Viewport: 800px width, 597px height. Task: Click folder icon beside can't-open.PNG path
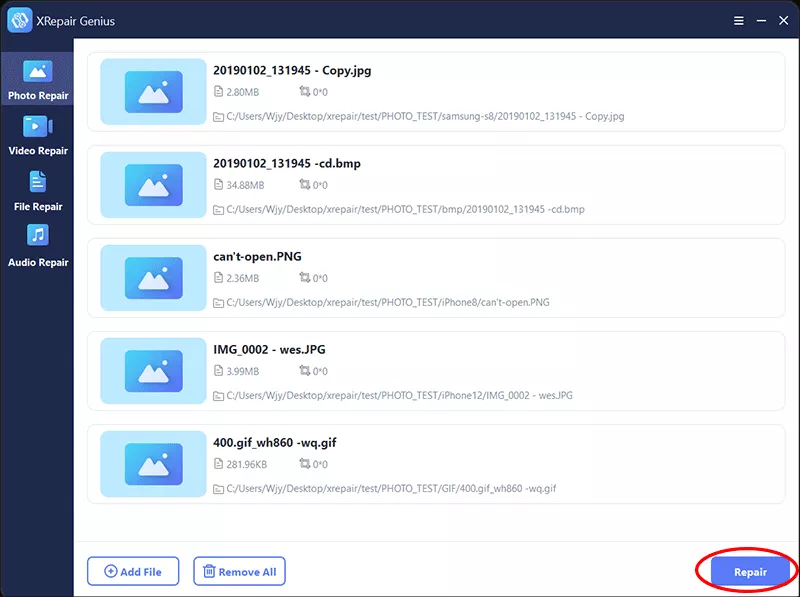[219, 302]
